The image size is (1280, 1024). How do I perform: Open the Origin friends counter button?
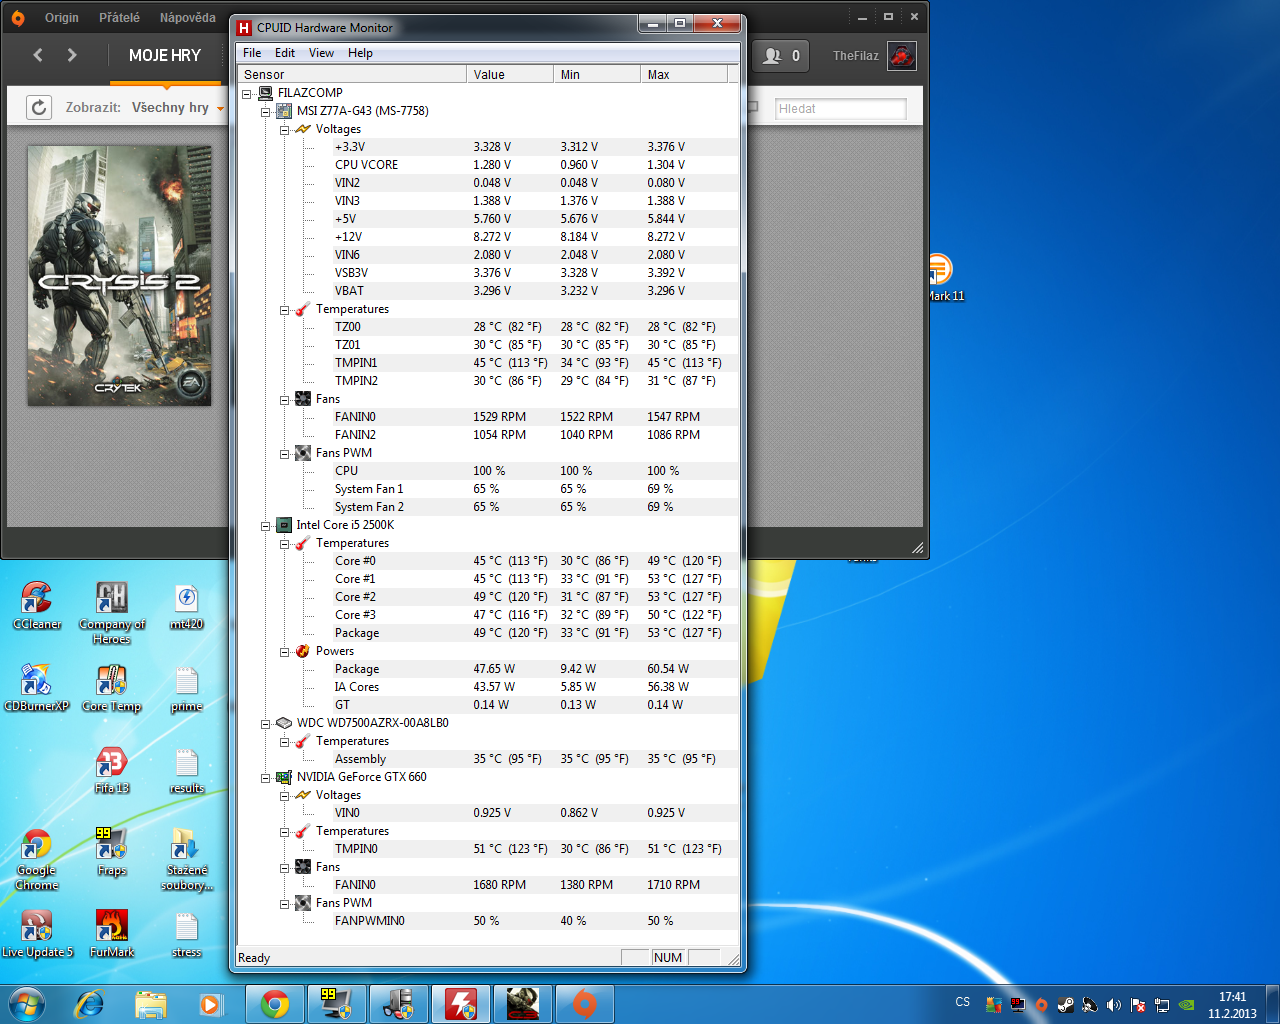780,56
